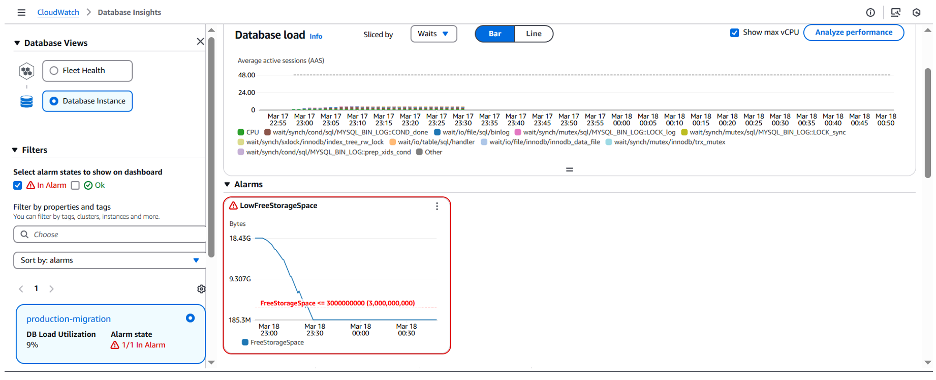
Task: Close the Database Views panel
Action: (200, 42)
